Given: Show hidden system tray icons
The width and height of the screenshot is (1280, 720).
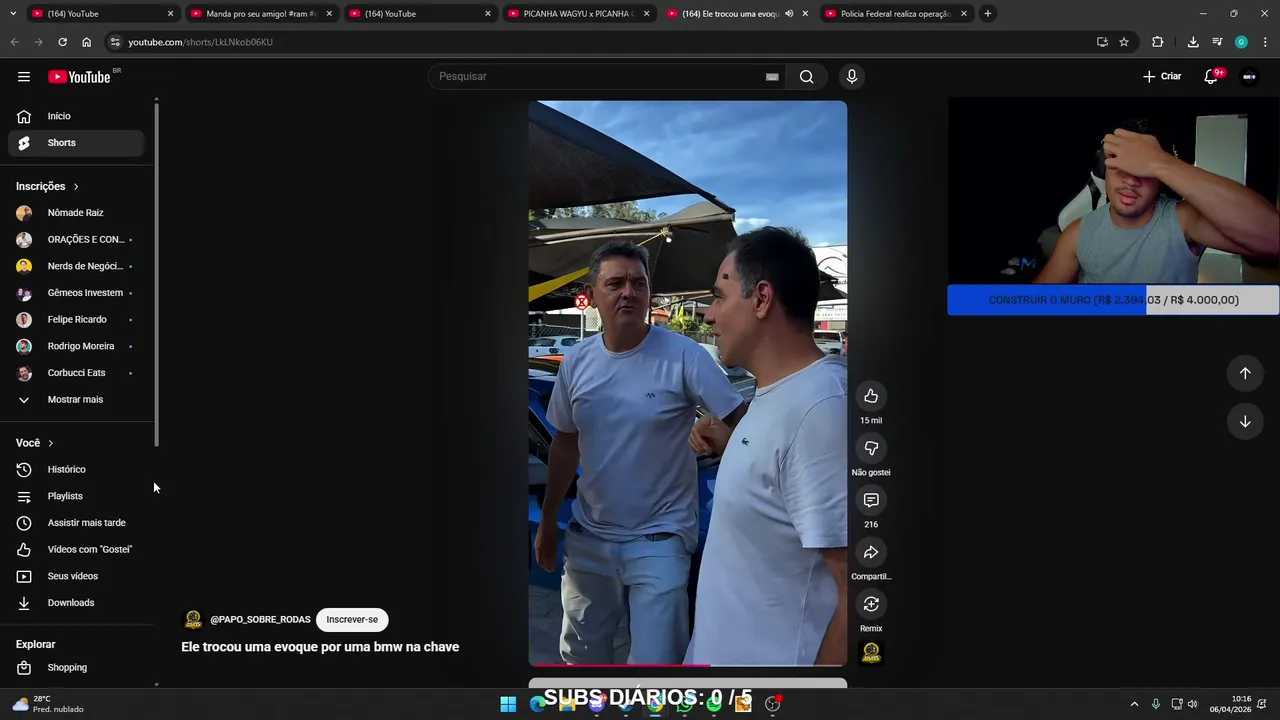Looking at the screenshot, I should tap(1134, 704).
